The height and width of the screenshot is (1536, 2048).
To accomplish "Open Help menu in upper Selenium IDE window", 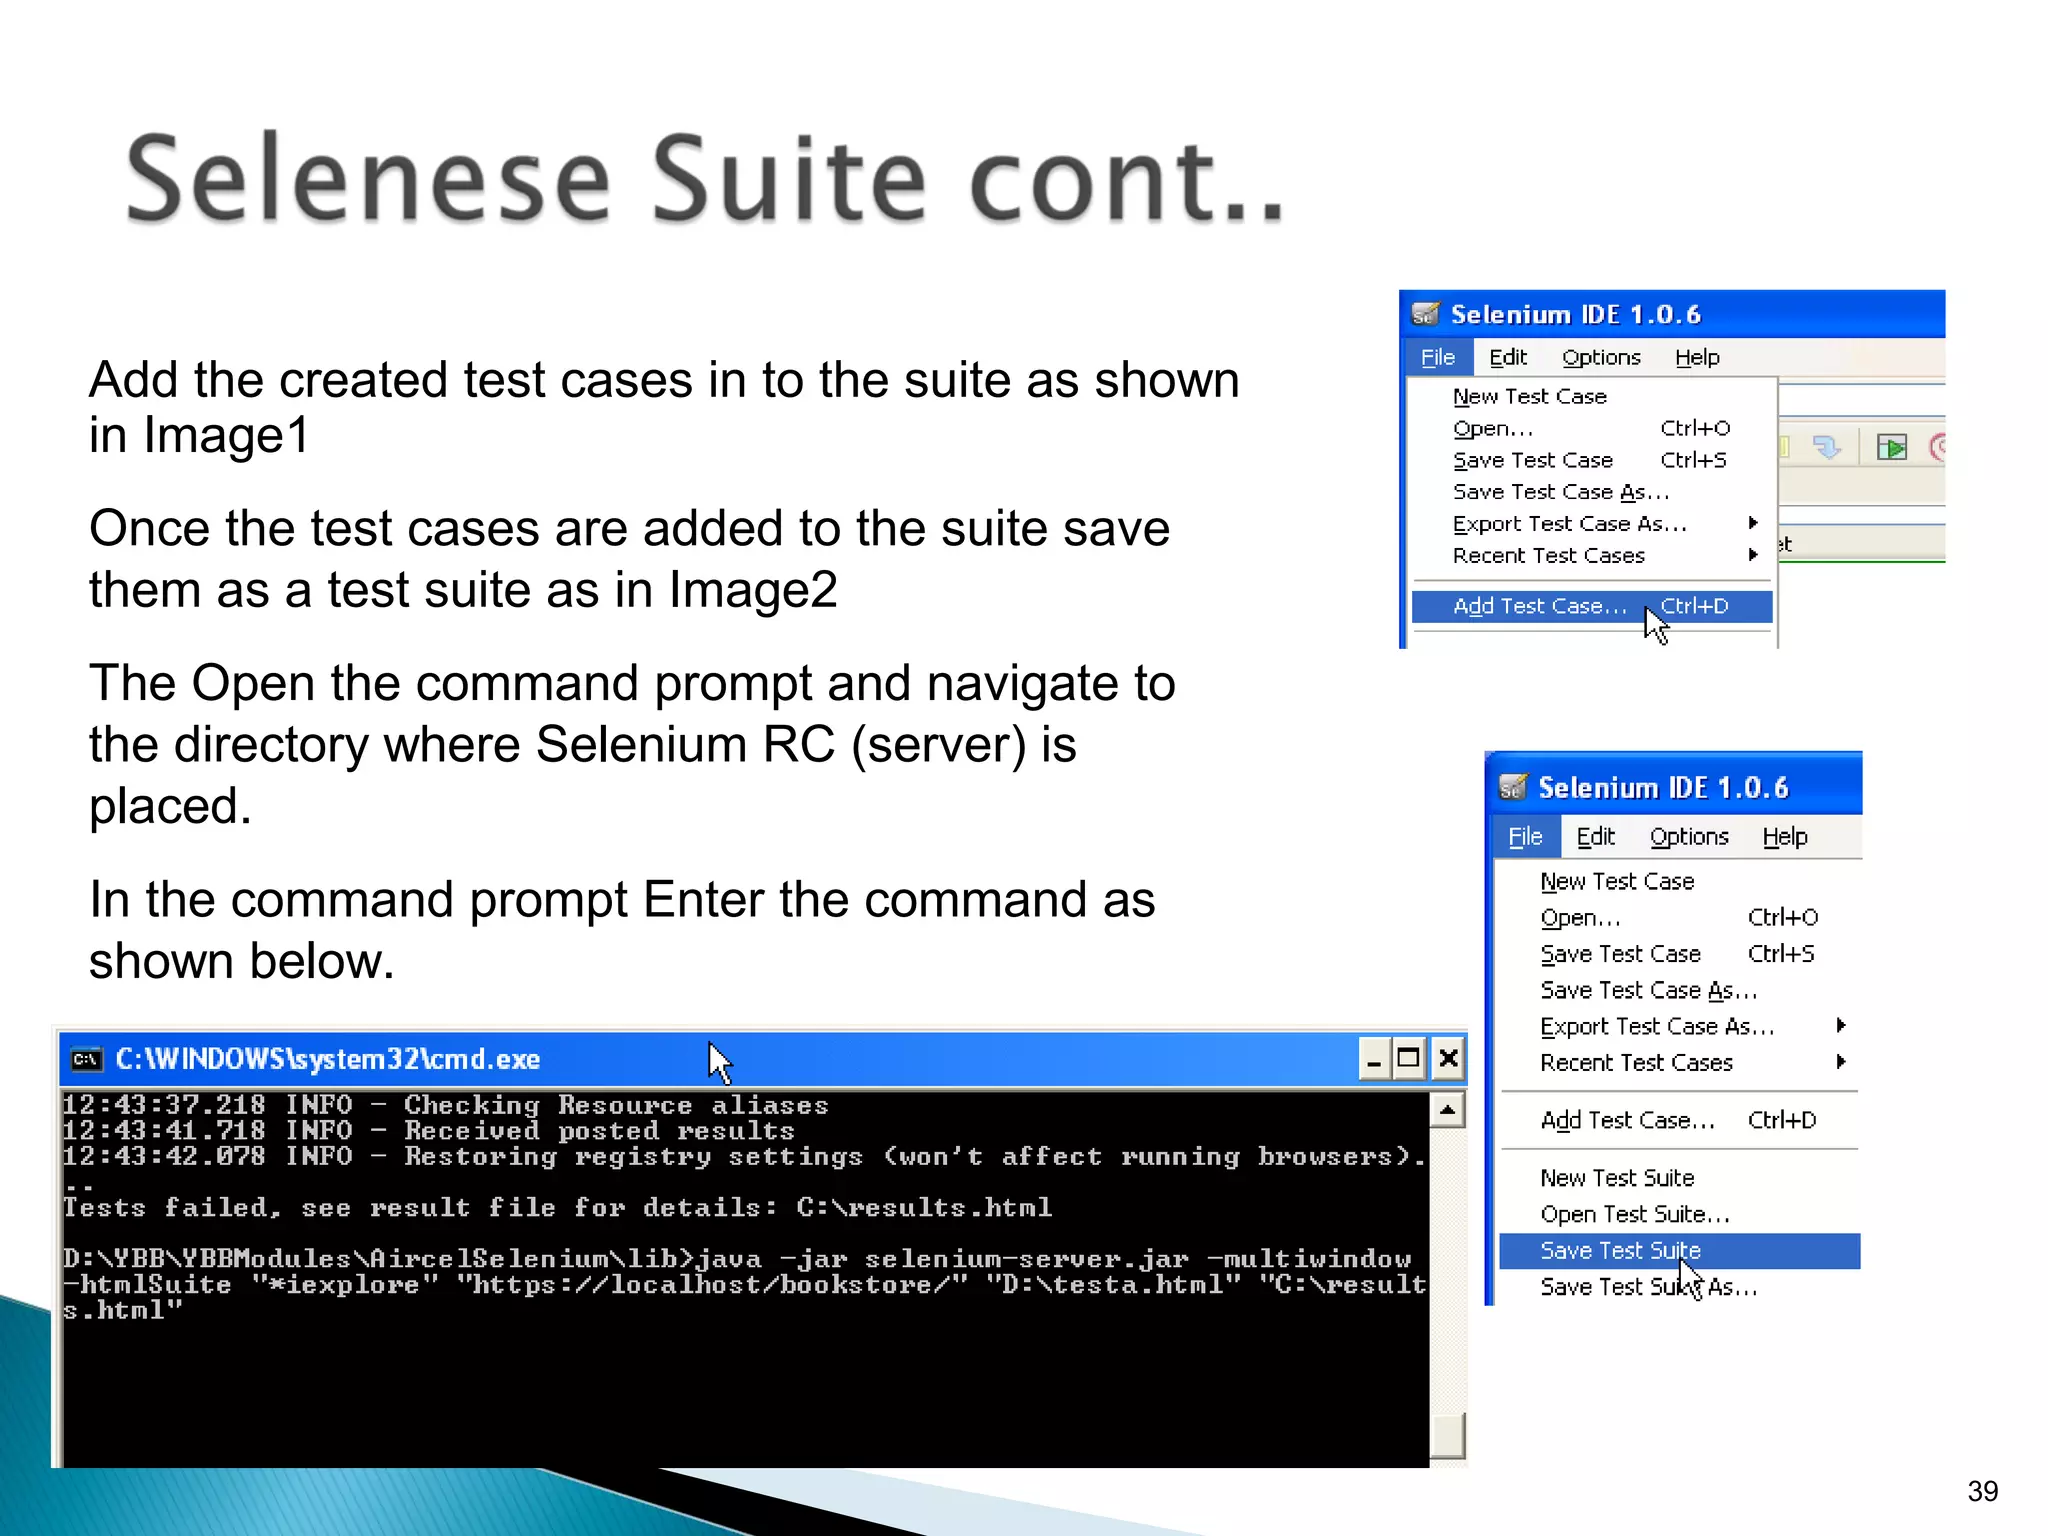I will 1697,357.
